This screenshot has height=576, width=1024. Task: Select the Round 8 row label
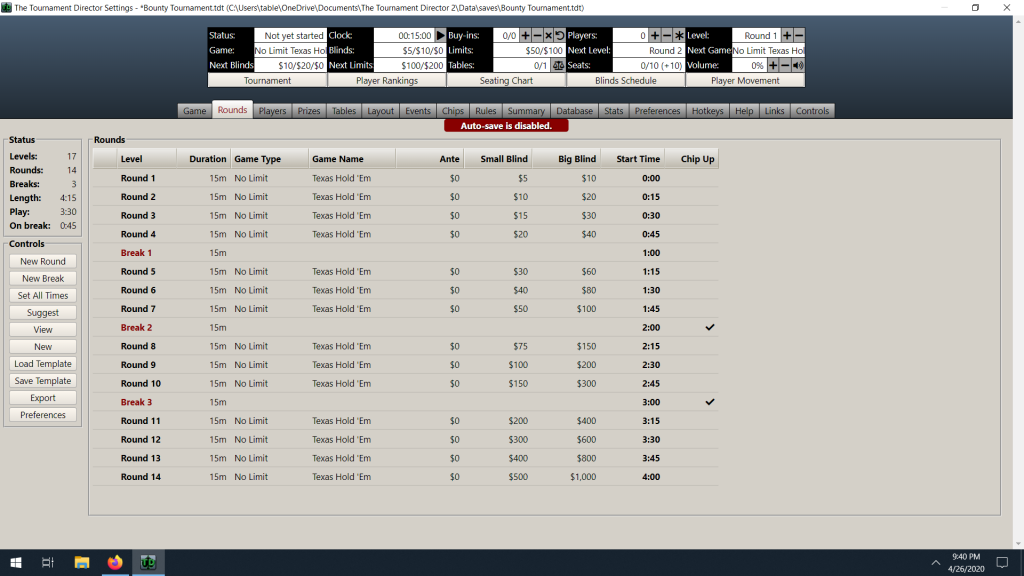click(x=138, y=346)
